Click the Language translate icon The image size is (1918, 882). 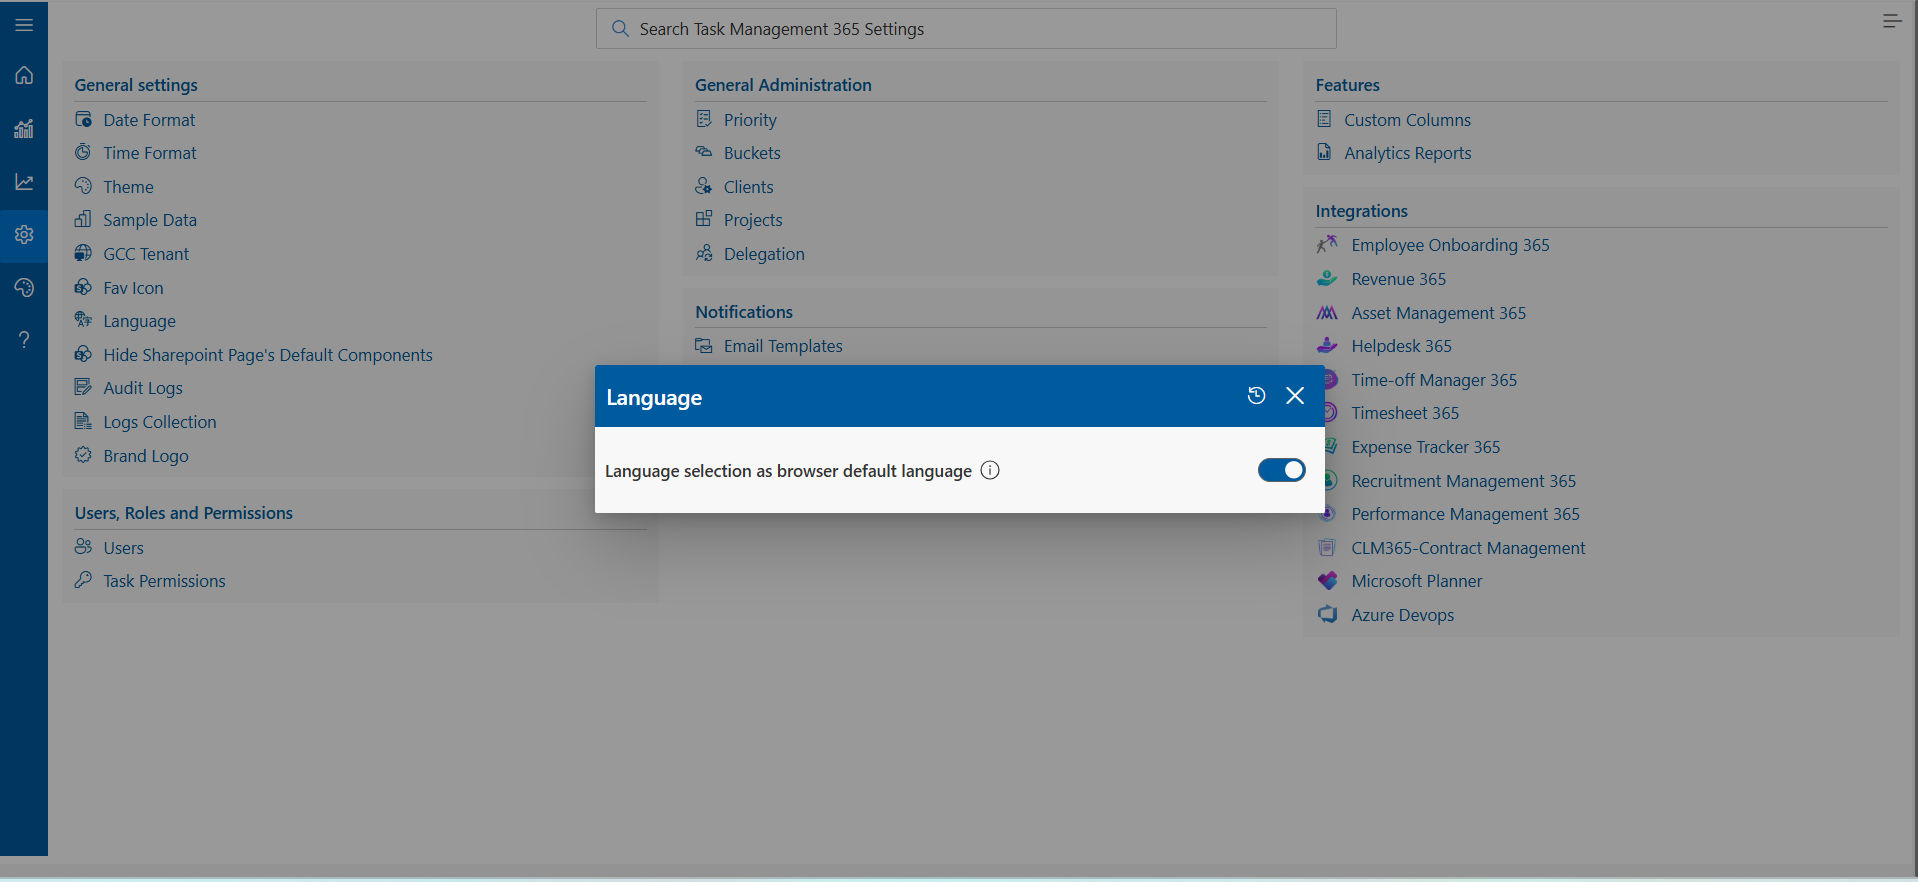(83, 320)
